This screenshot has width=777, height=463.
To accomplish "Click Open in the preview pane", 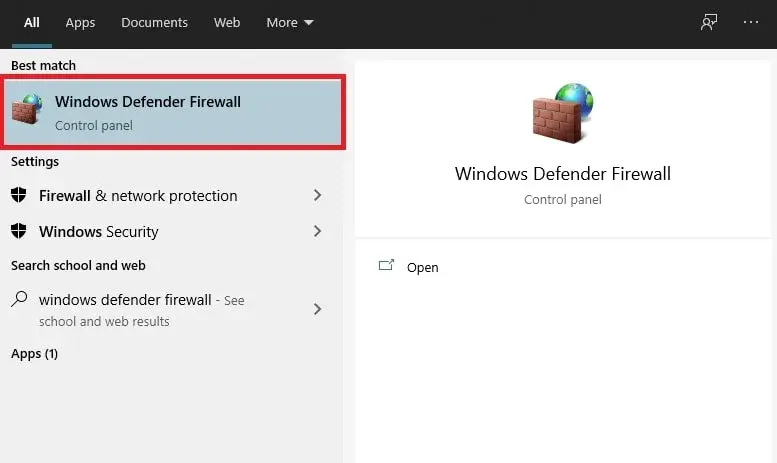I will (x=423, y=268).
